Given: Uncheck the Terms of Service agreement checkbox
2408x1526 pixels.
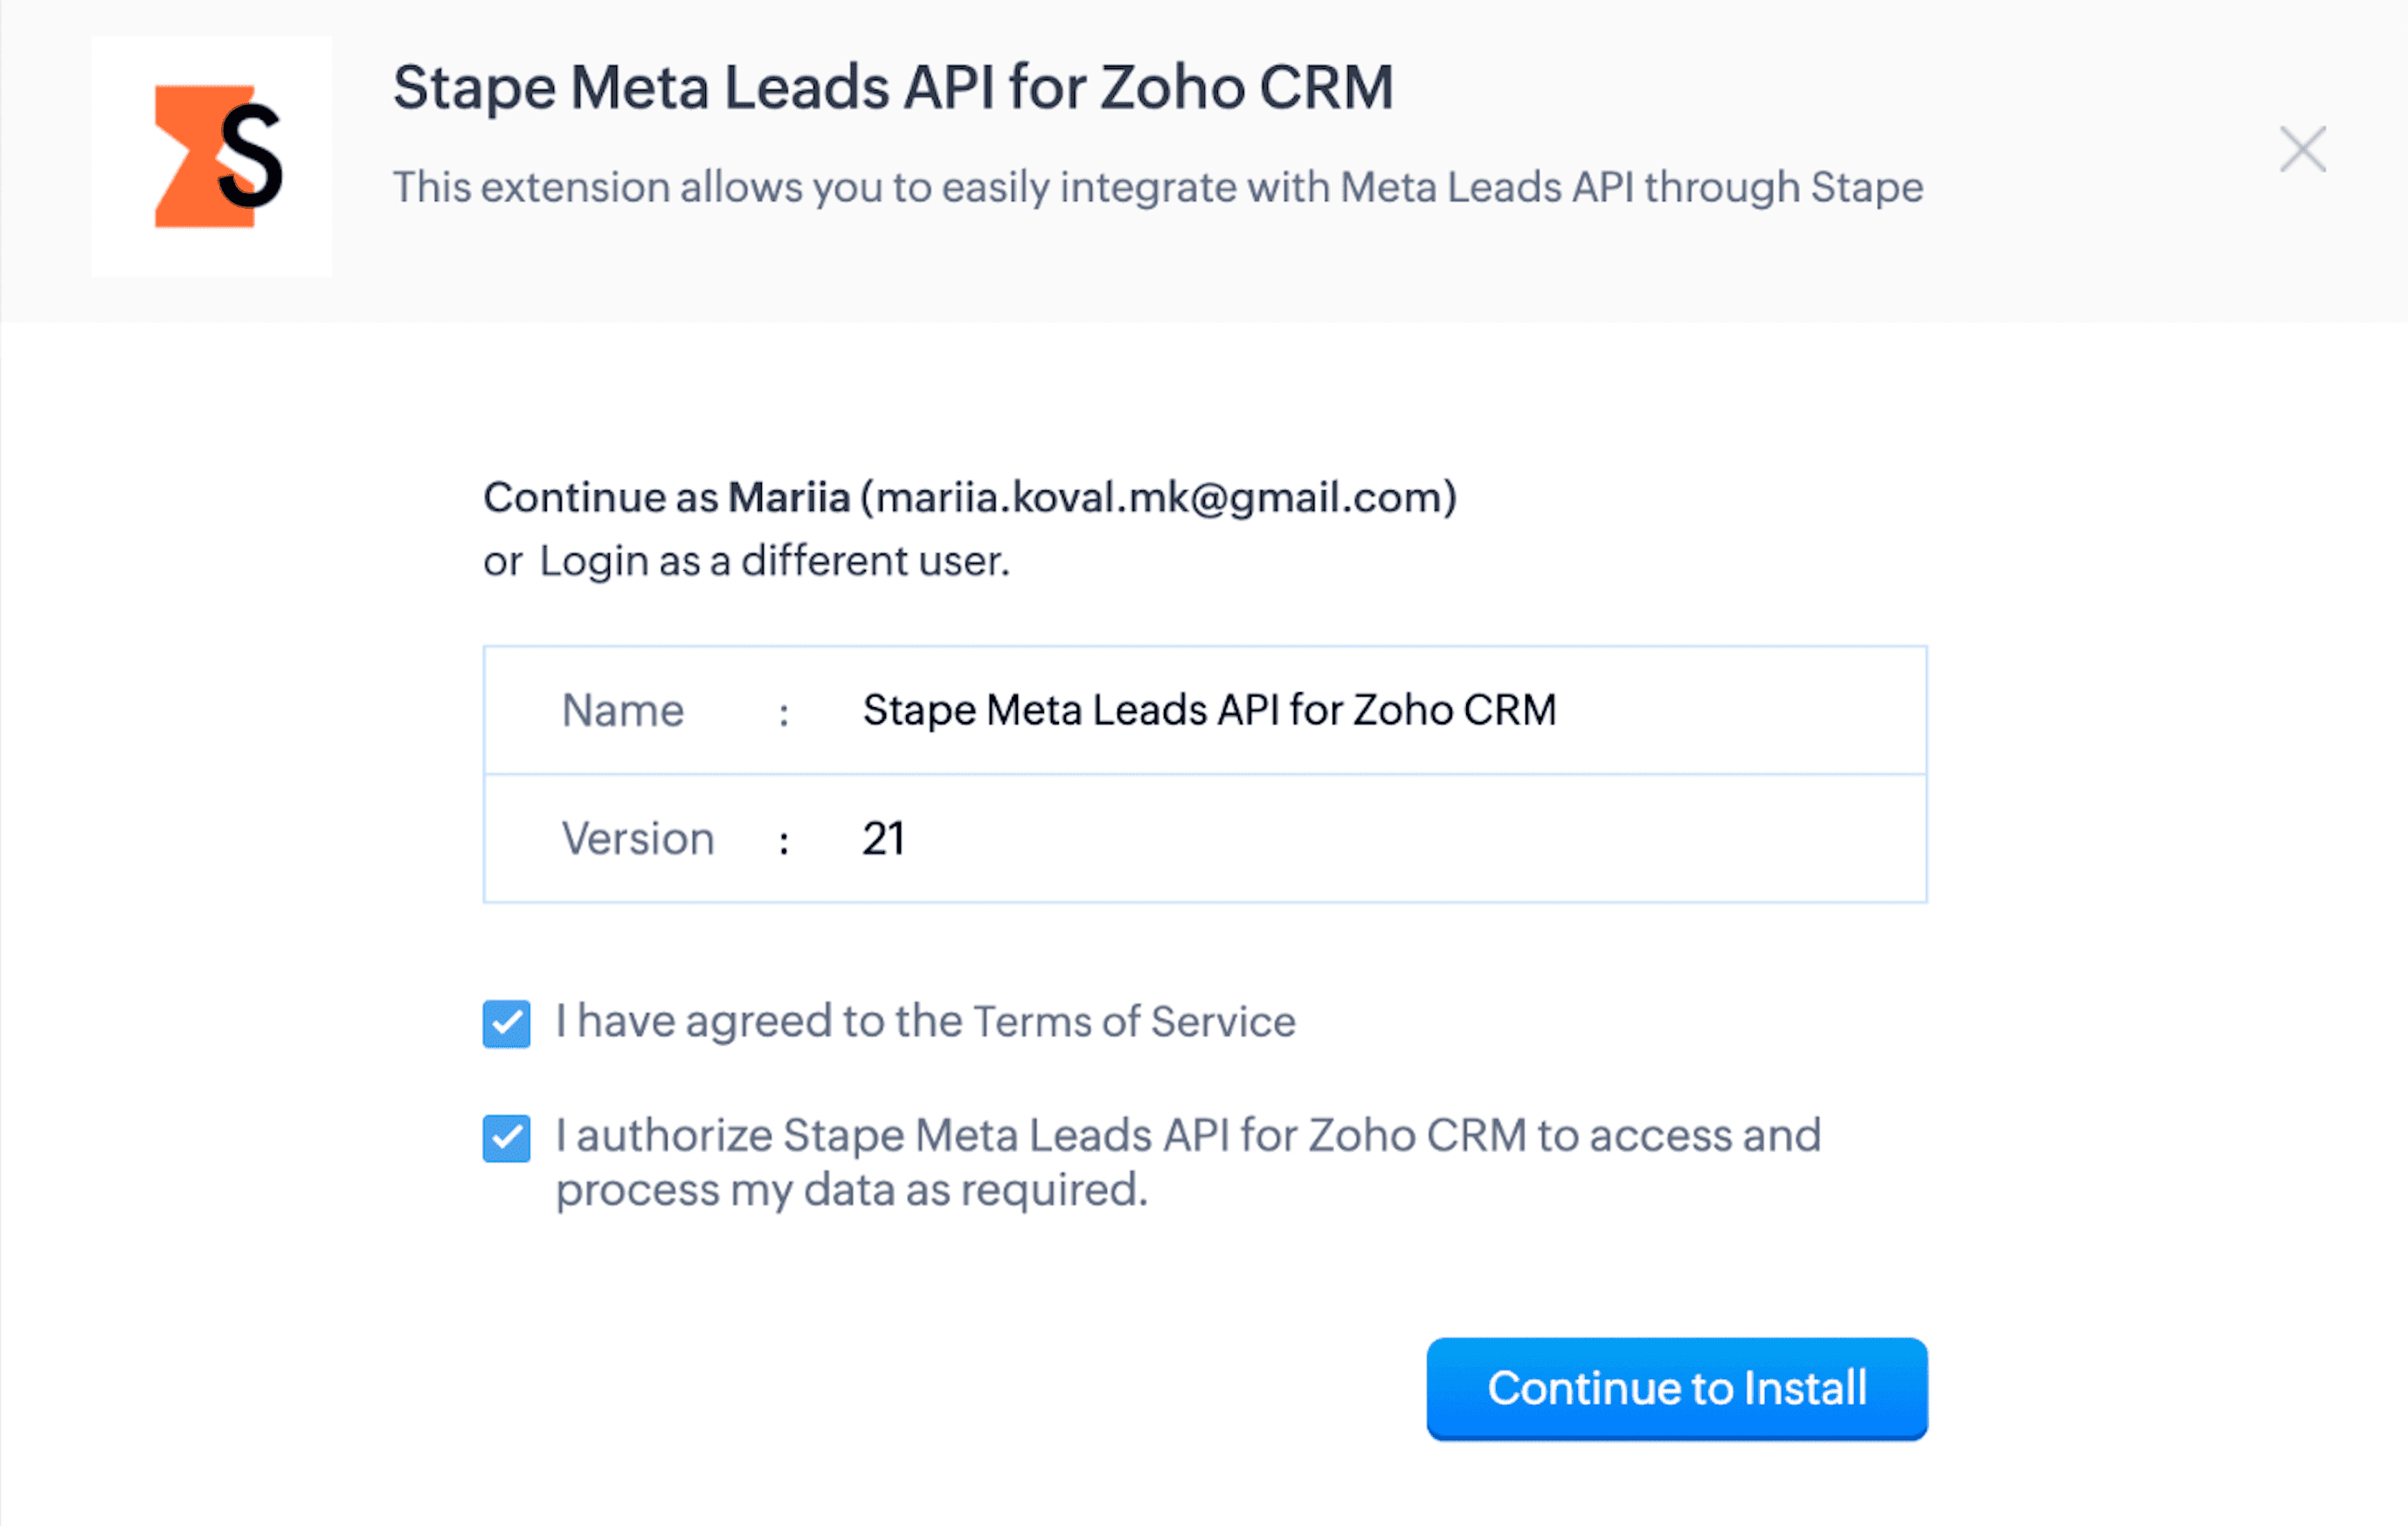Looking at the screenshot, I should (x=506, y=1023).
